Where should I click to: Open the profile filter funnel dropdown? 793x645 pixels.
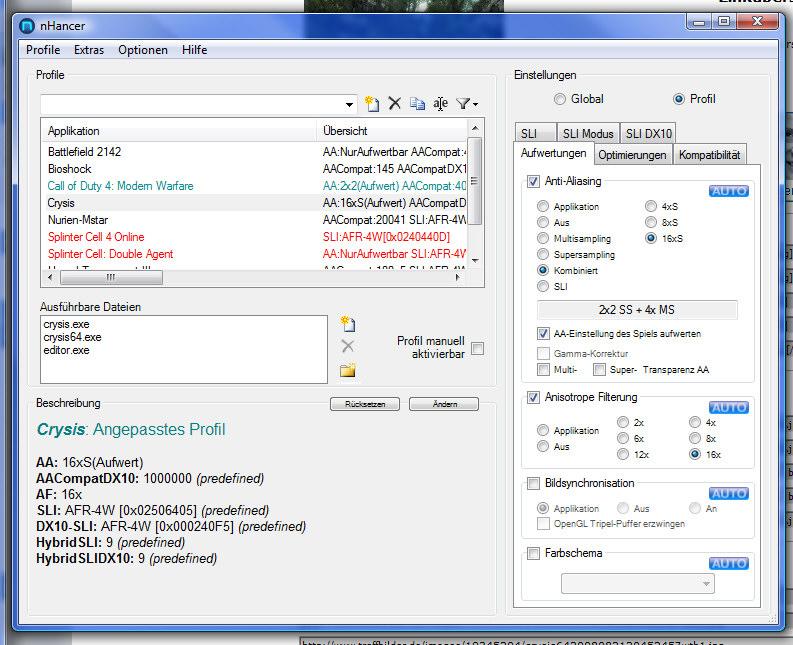467,104
